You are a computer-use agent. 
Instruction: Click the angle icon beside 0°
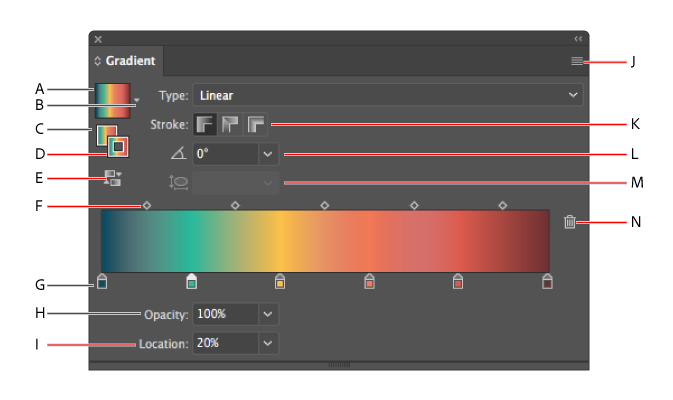(x=178, y=154)
